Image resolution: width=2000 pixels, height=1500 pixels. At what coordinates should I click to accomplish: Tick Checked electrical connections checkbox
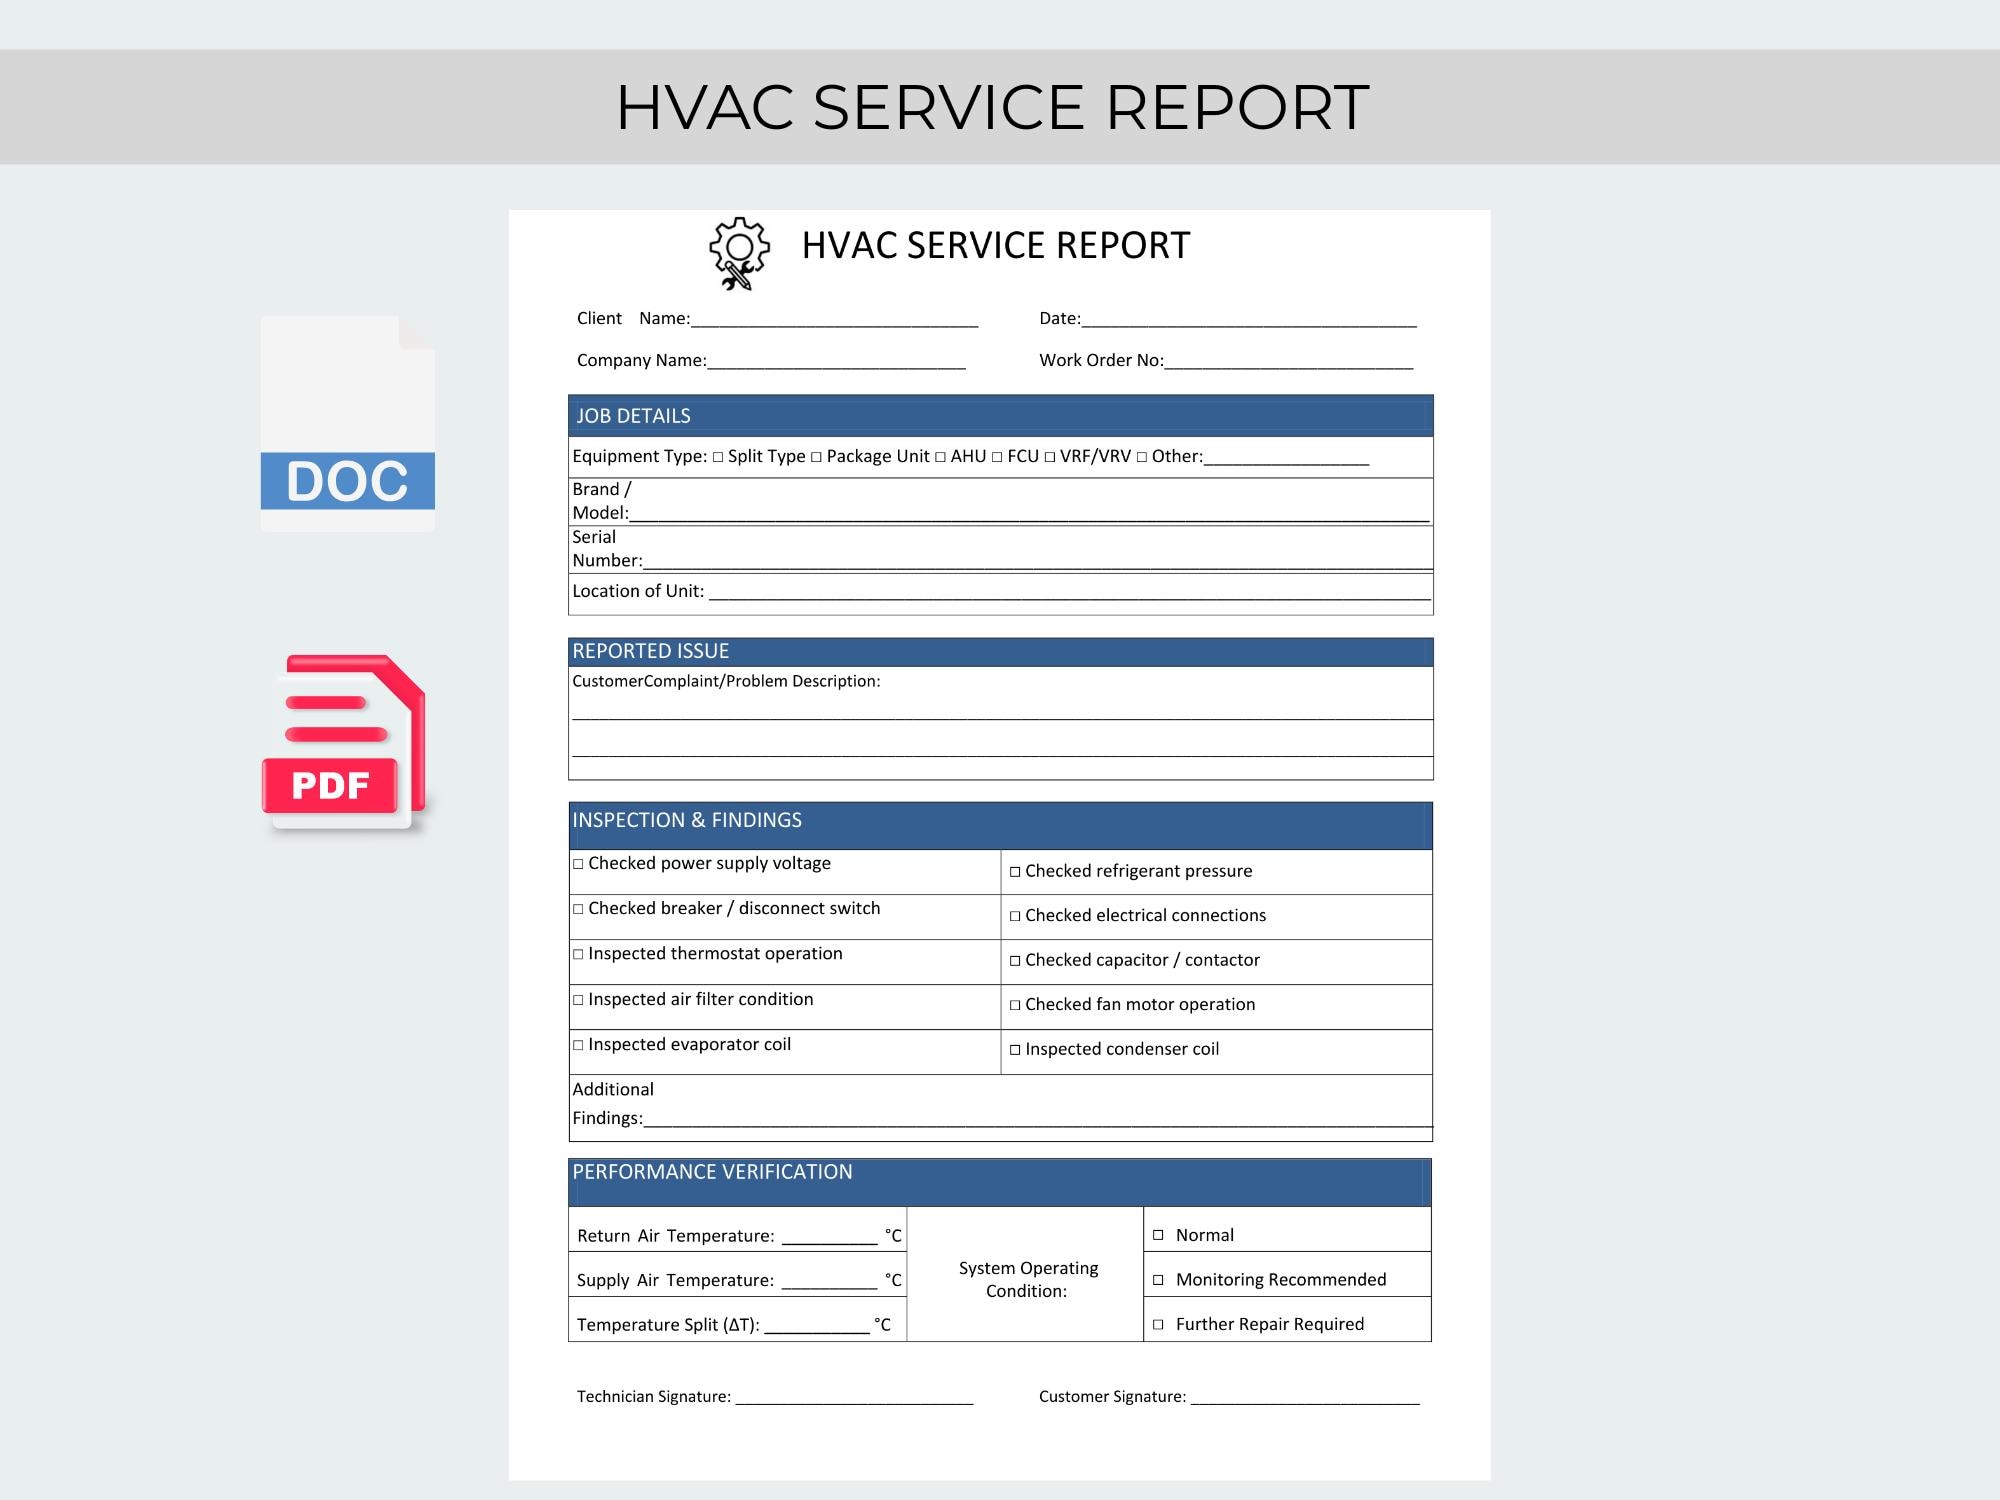click(x=1015, y=916)
